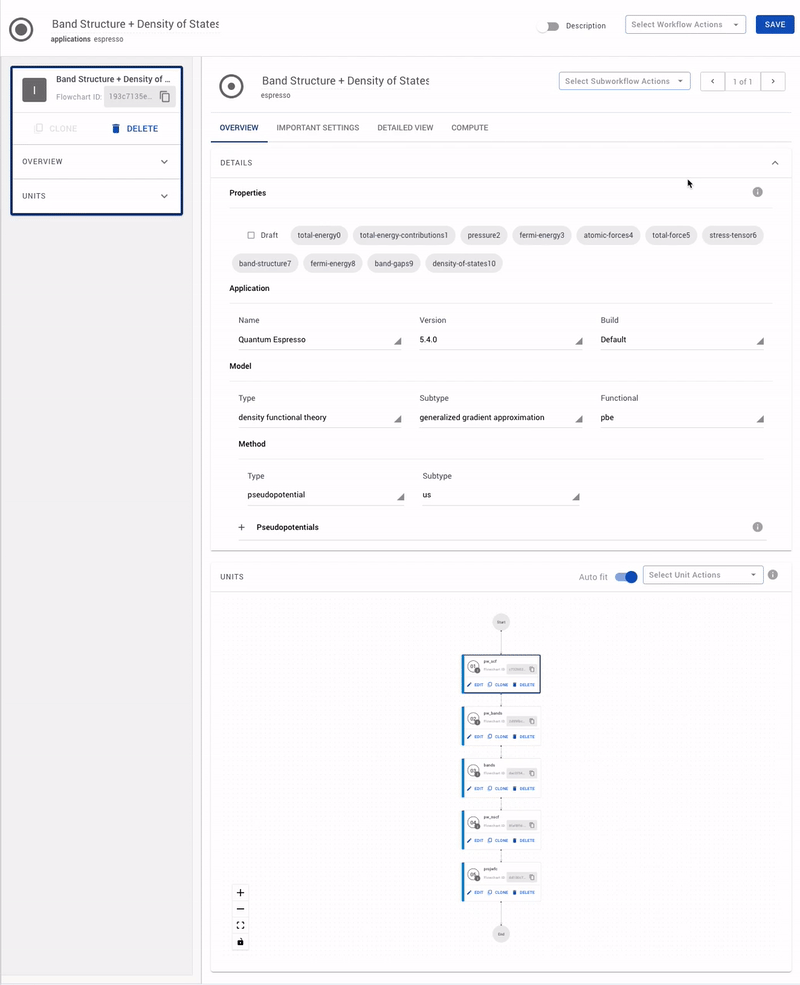Open the Method Subtype us dropdown
This screenshot has height=985, width=800.
(x=500, y=495)
